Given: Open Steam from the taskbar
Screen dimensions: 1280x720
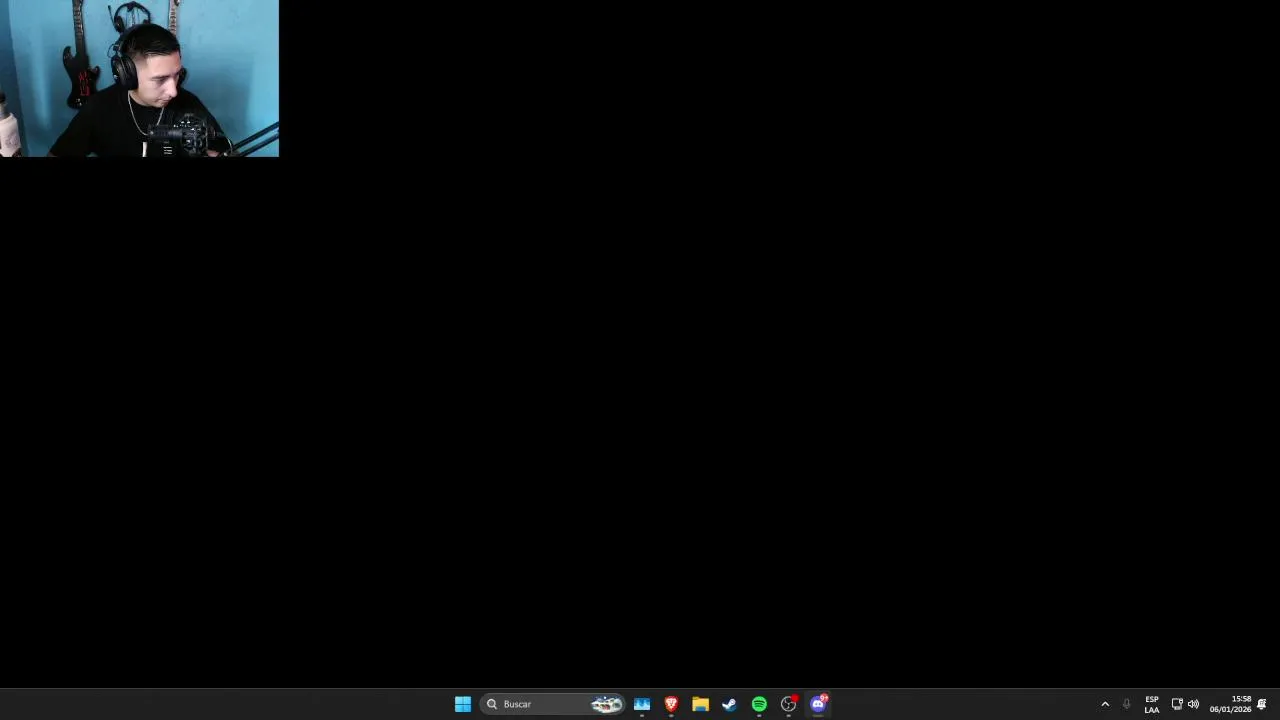Looking at the screenshot, I should pyautogui.click(x=729, y=704).
